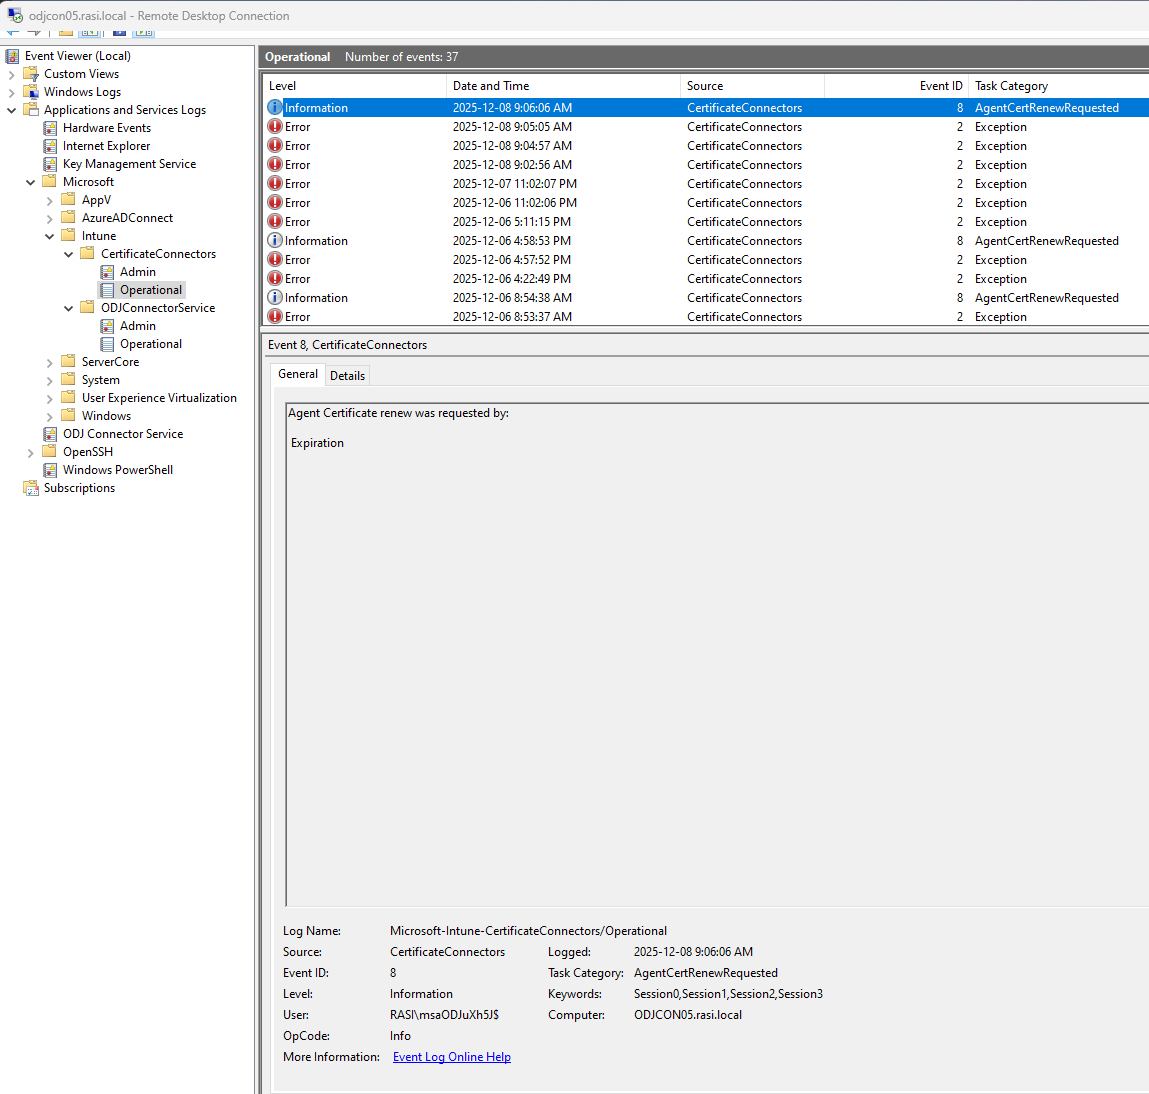Click the information icon on the 8:54:38 AM event
This screenshot has width=1149, height=1094.
(x=275, y=297)
